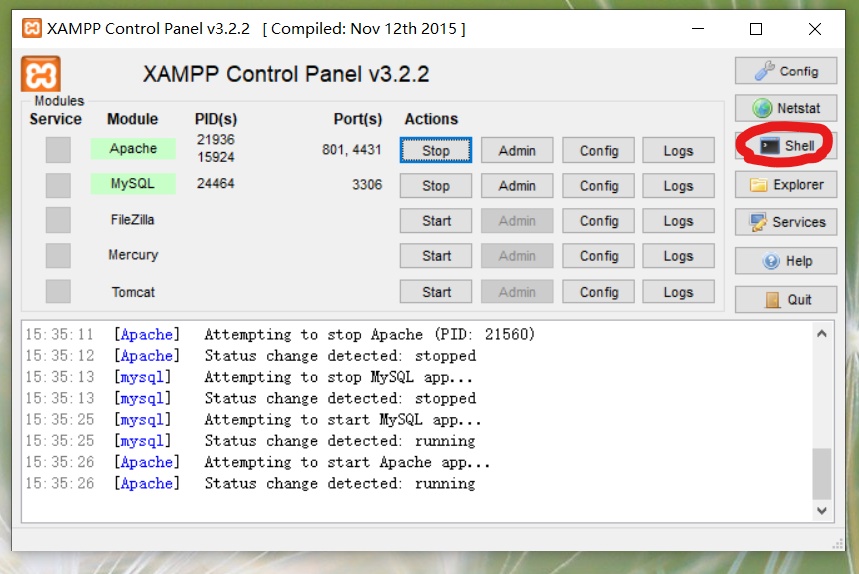Stop the MySQL module
The width and height of the screenshot is (859, 574).
436,186
